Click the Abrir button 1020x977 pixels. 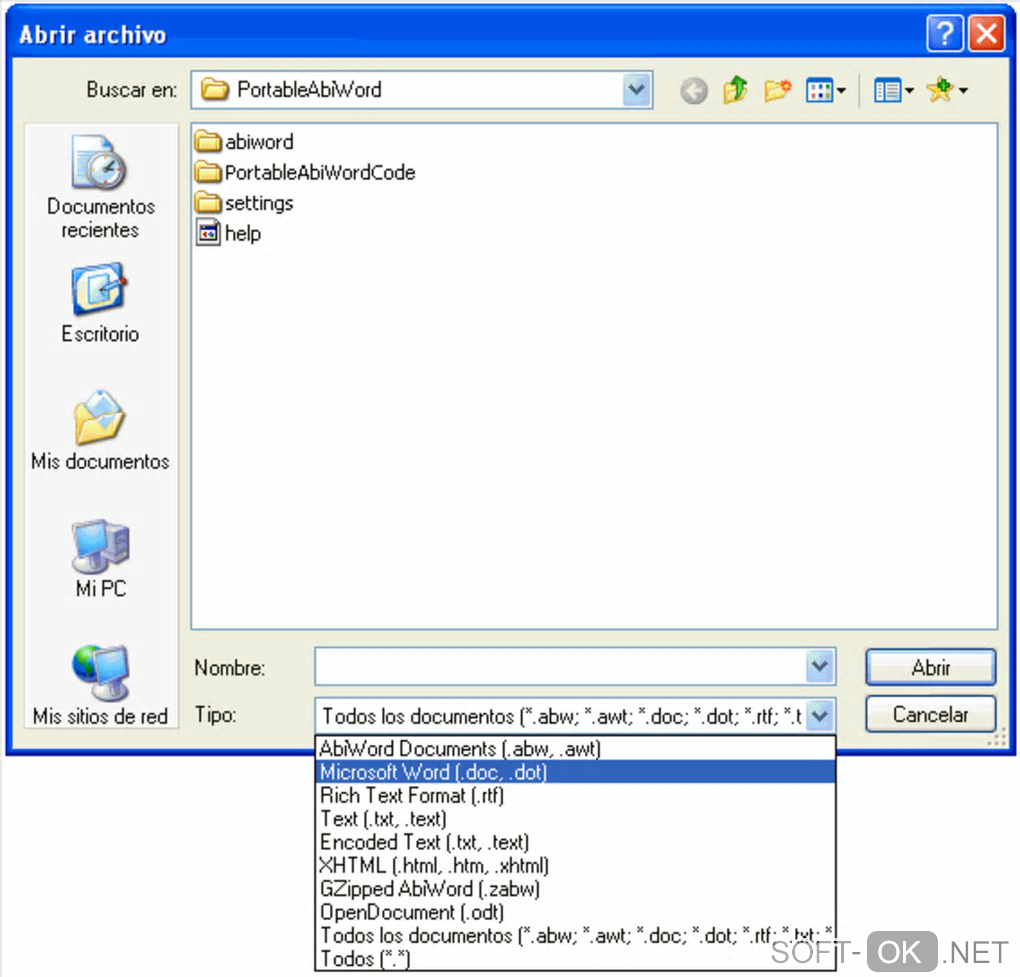tap(930, 667)
